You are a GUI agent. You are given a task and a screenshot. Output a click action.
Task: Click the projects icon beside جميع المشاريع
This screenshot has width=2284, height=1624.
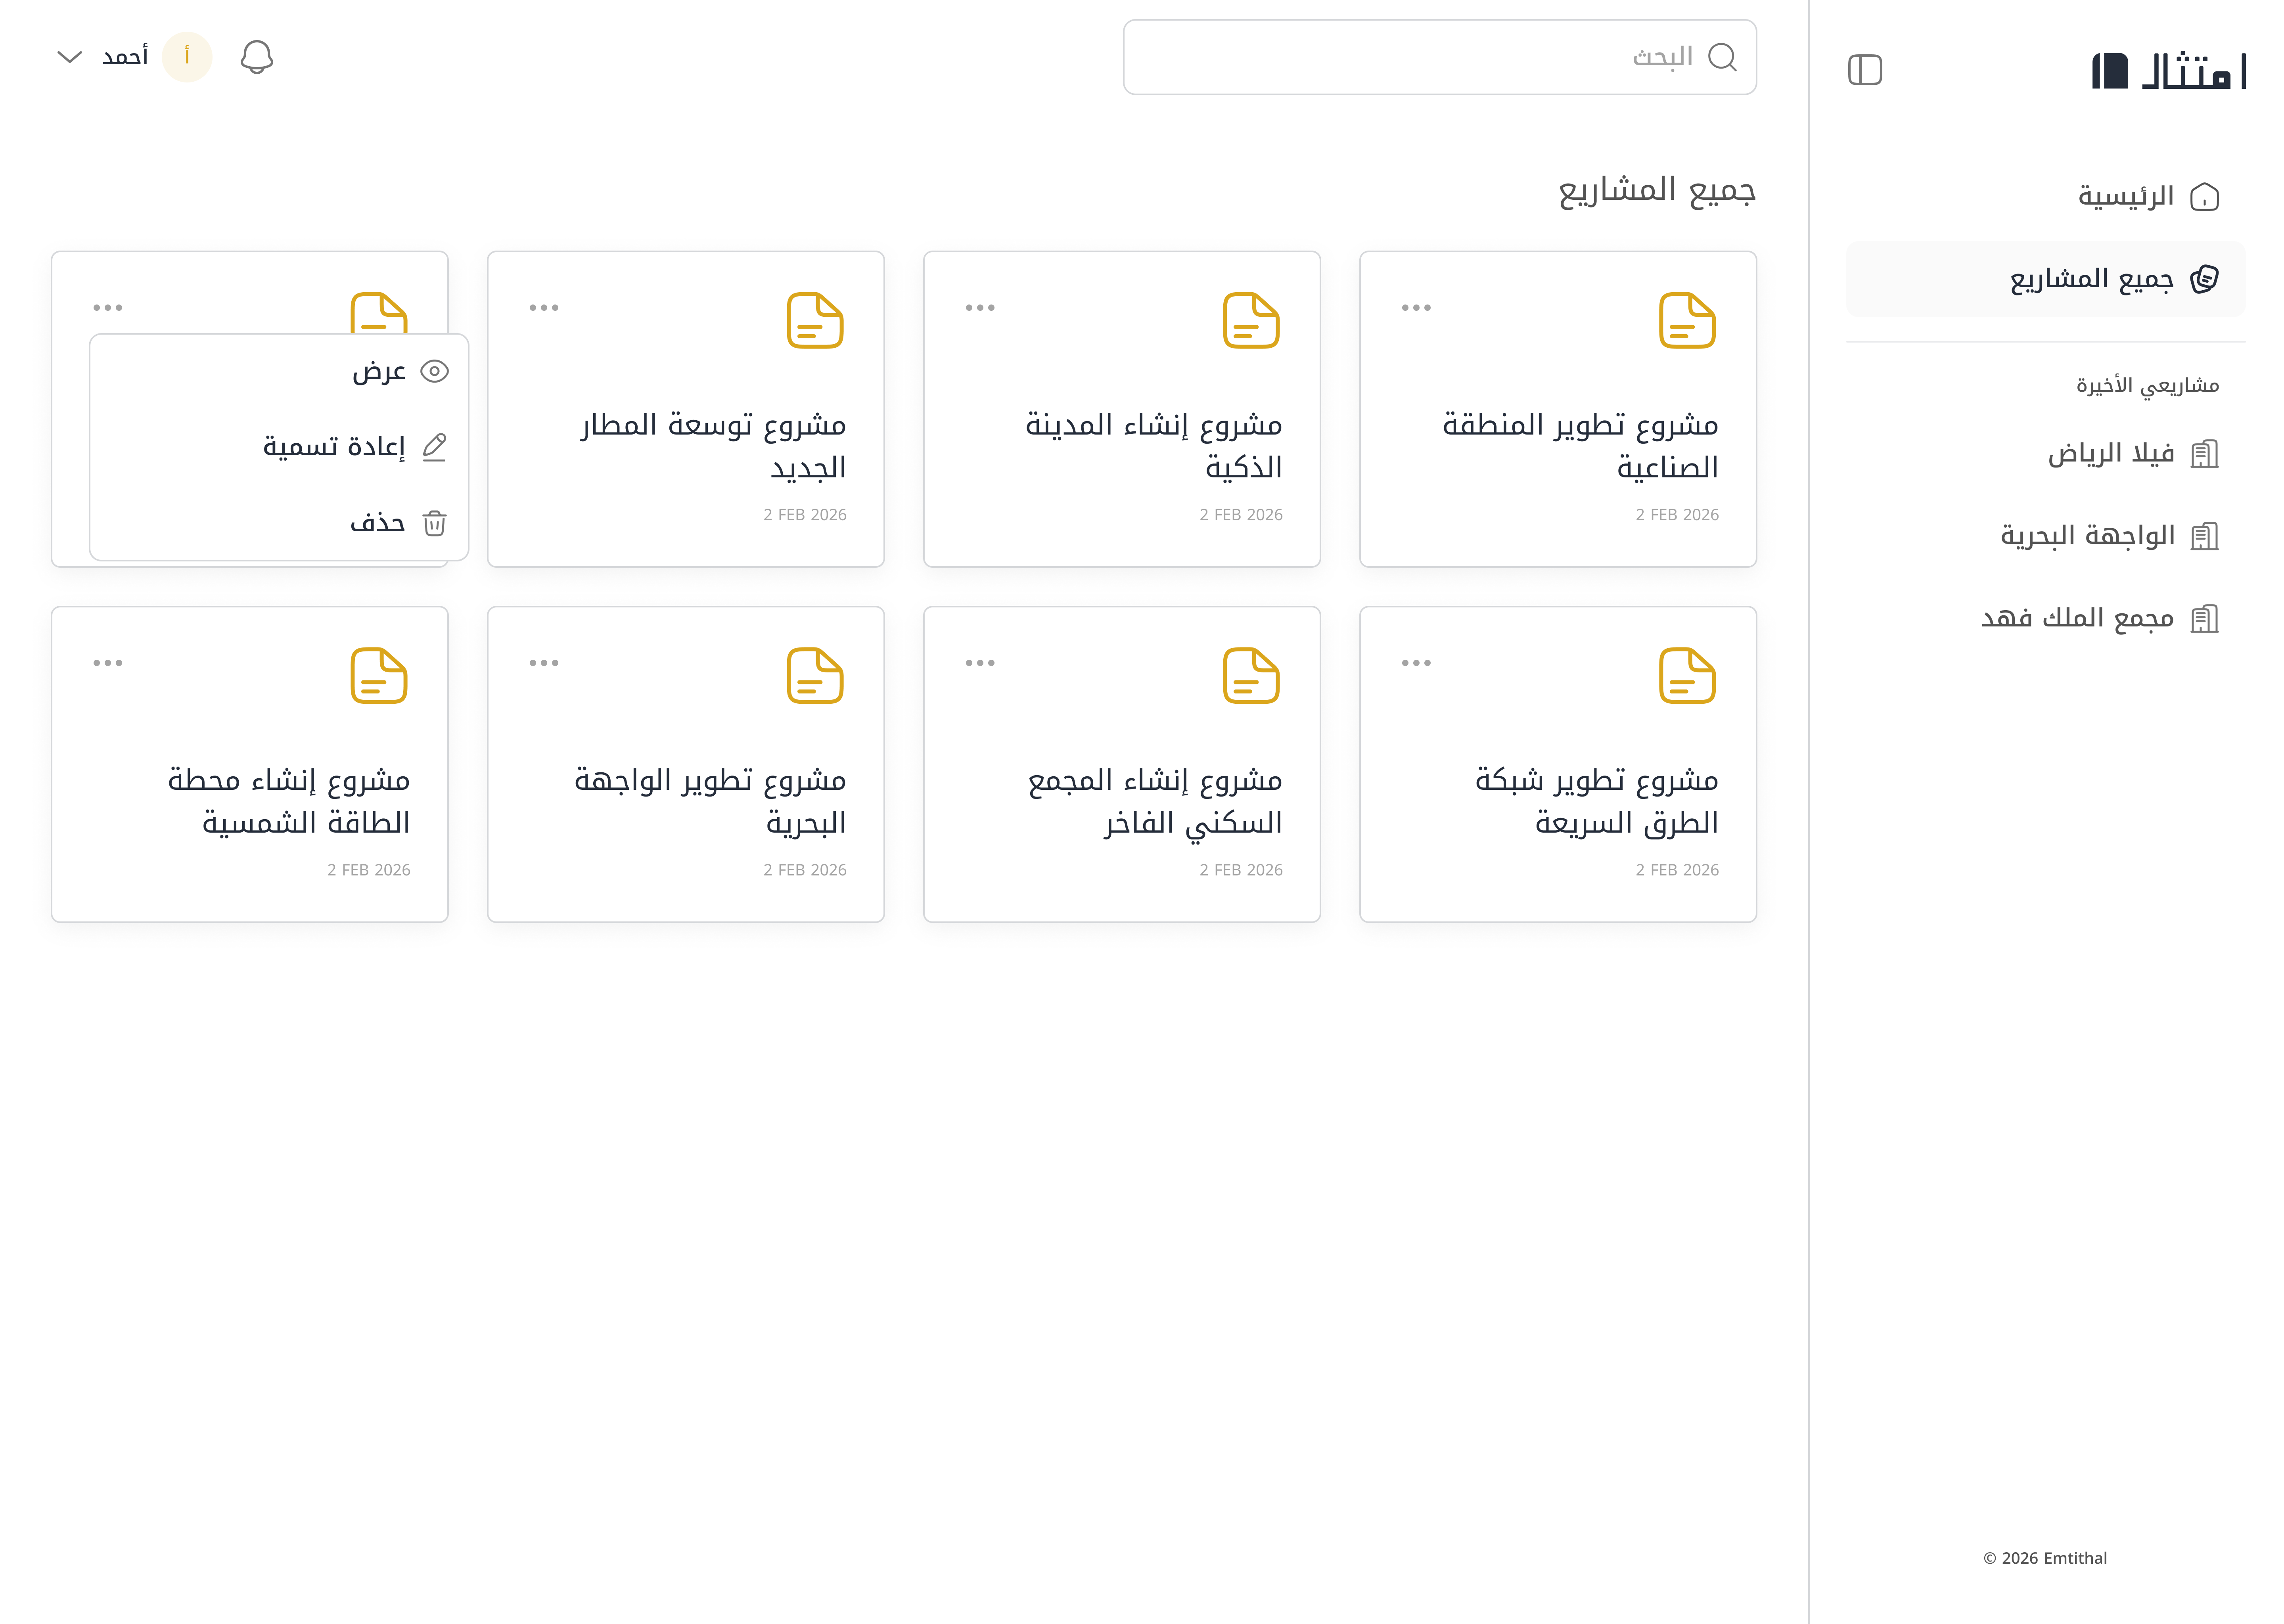2204,279
